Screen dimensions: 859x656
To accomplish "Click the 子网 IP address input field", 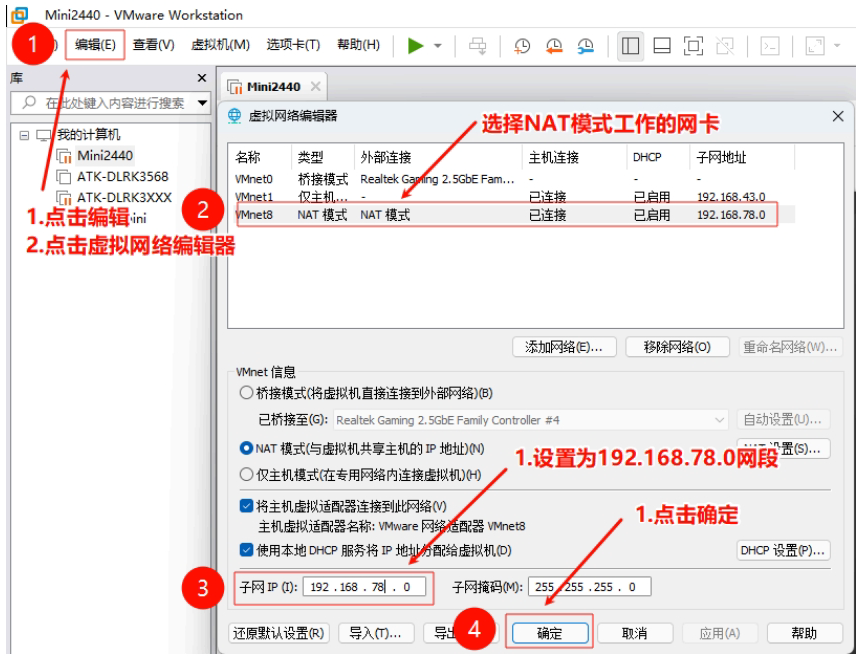I will tap(364, 587).
